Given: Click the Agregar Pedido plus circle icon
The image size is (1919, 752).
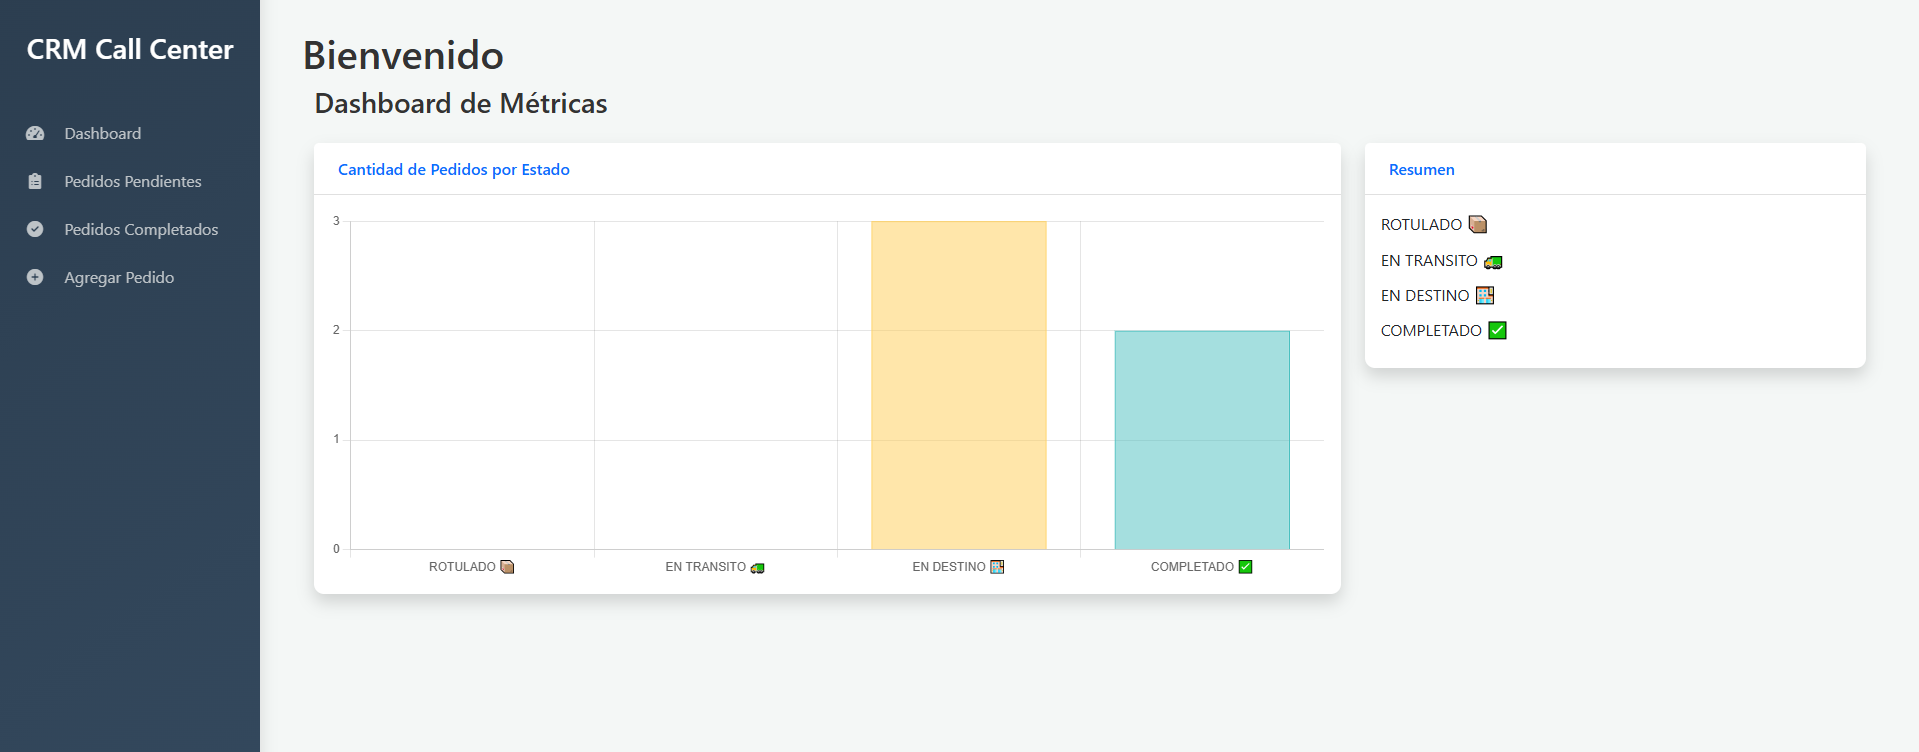Looking at the screenshot, I should tap(35, 277).
